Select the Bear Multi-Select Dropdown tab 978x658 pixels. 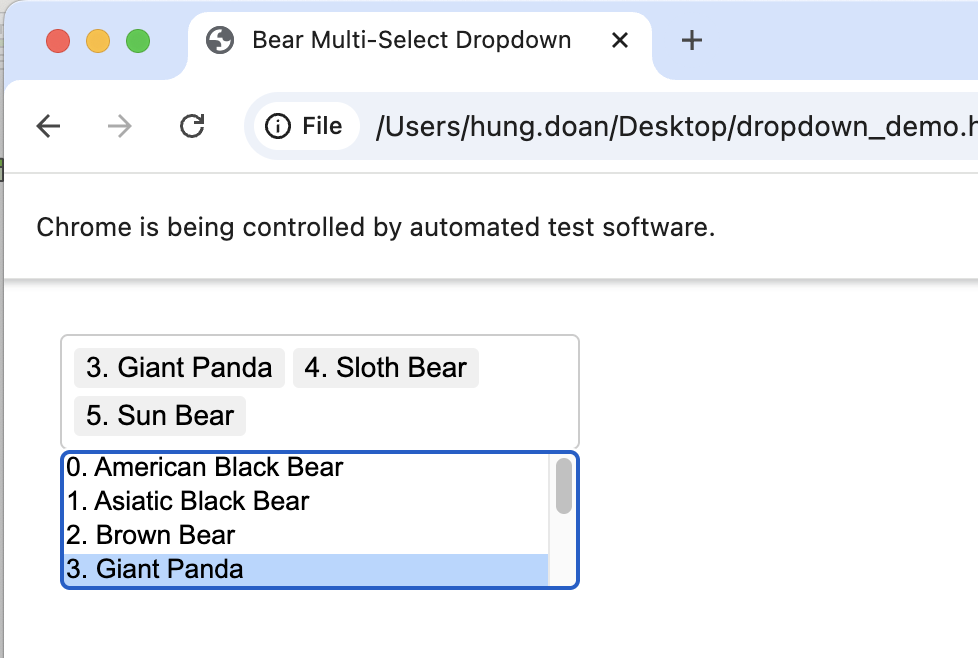click(411, 40)
